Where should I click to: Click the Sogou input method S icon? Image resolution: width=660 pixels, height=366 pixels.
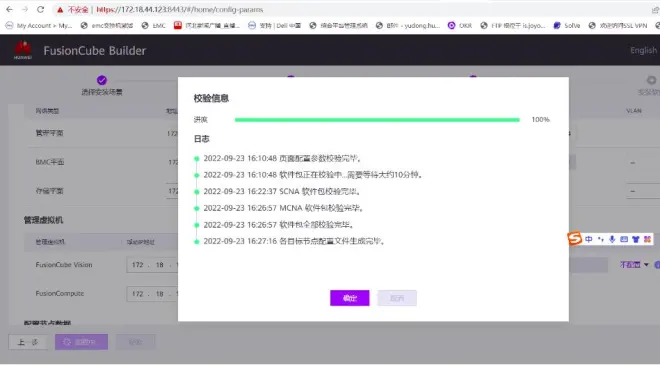click(x=575, y=239)
